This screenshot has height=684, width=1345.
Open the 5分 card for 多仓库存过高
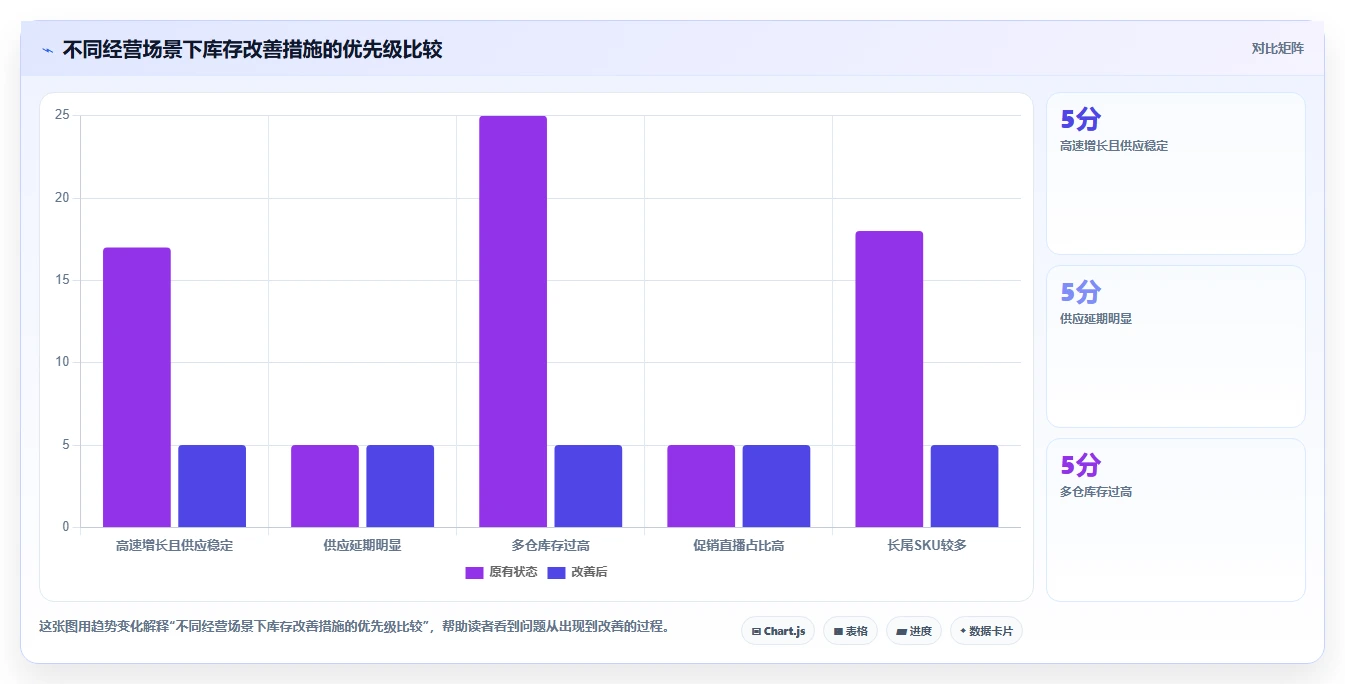[x=1176, y=520]
